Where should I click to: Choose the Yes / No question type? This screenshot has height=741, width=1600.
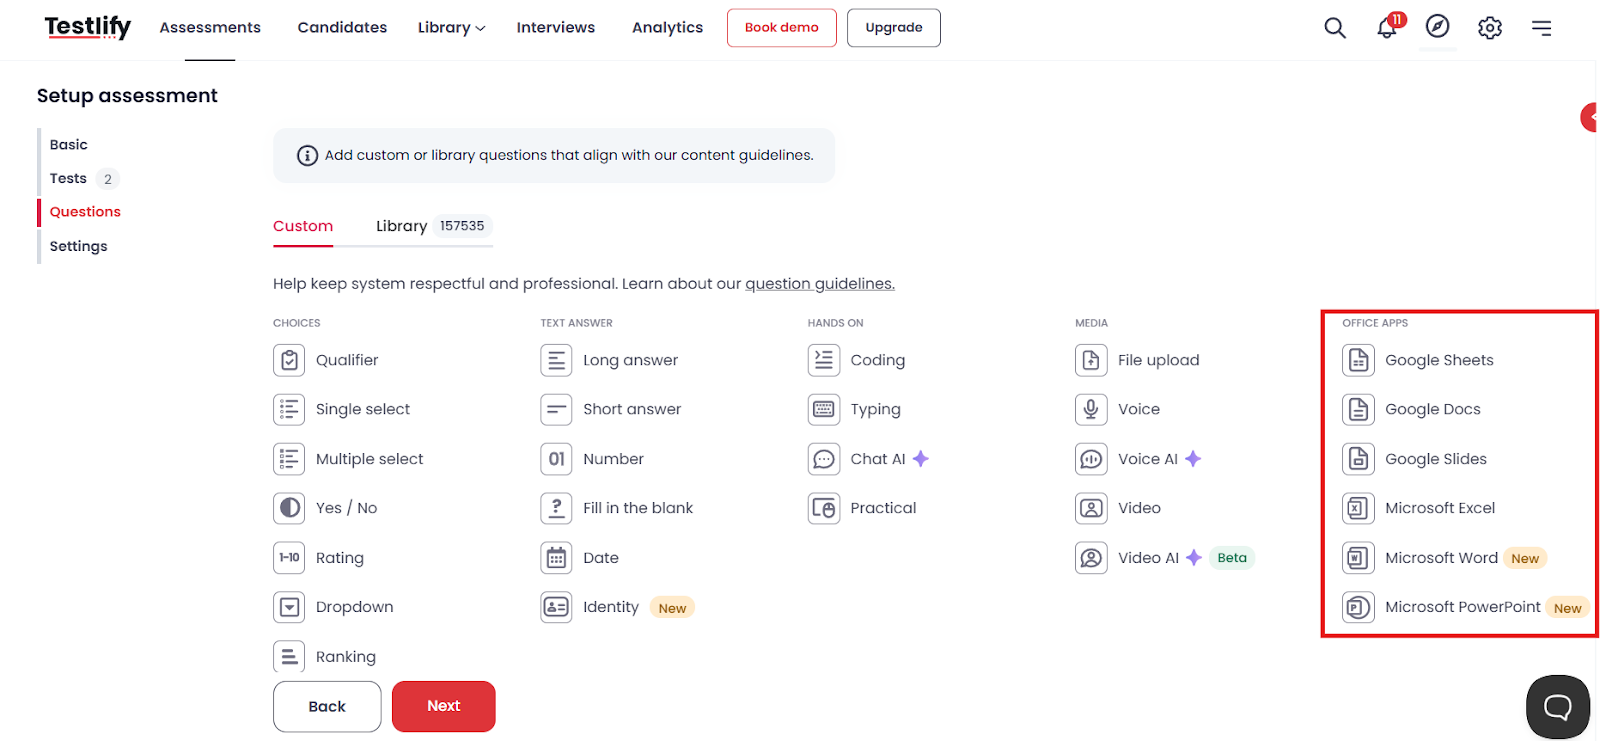[x=325, y=508]
